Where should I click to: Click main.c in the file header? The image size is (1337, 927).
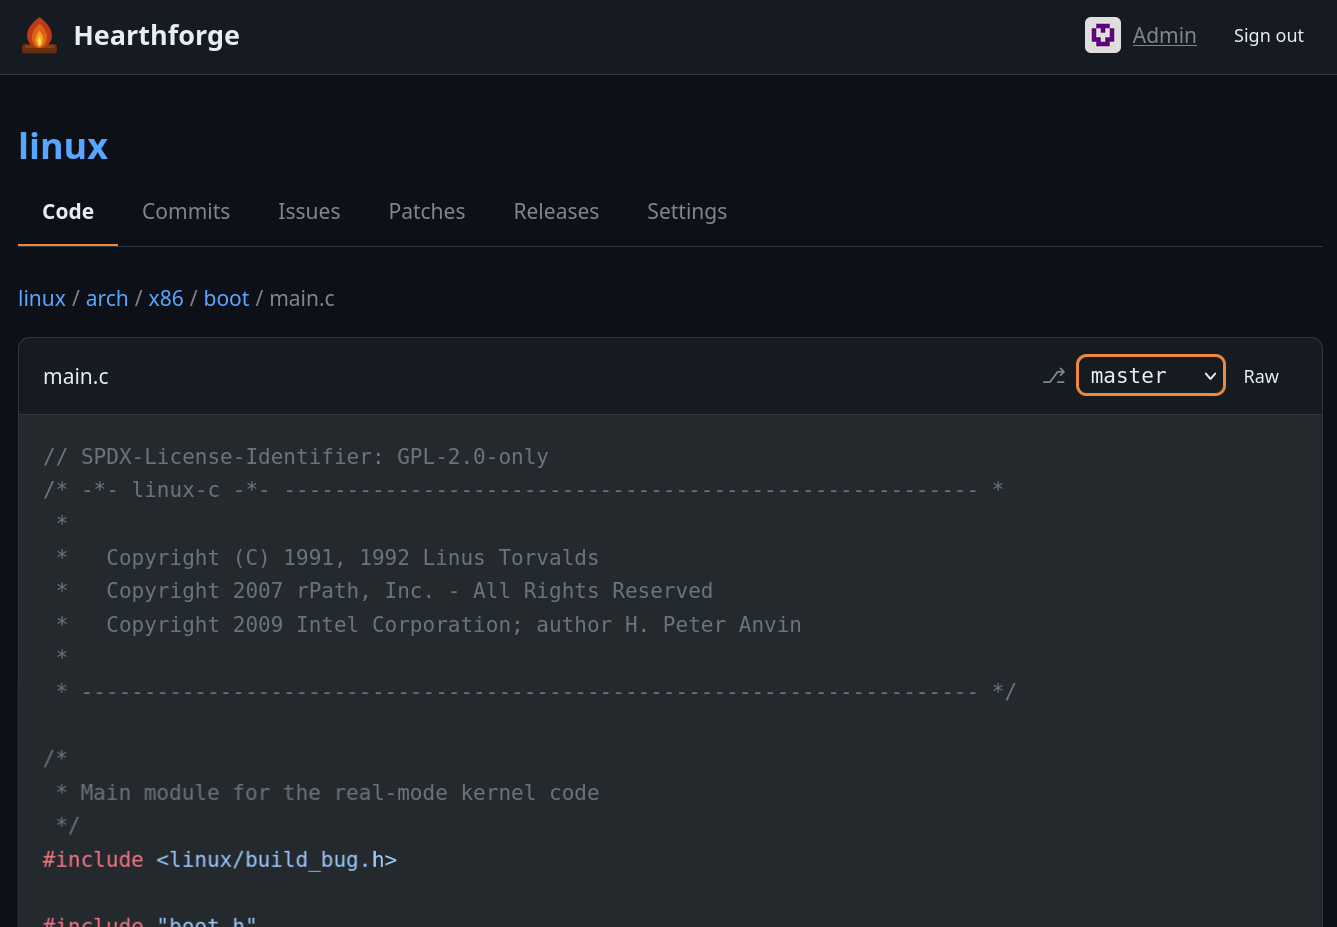pyautogui.click(x=76, y=376)
